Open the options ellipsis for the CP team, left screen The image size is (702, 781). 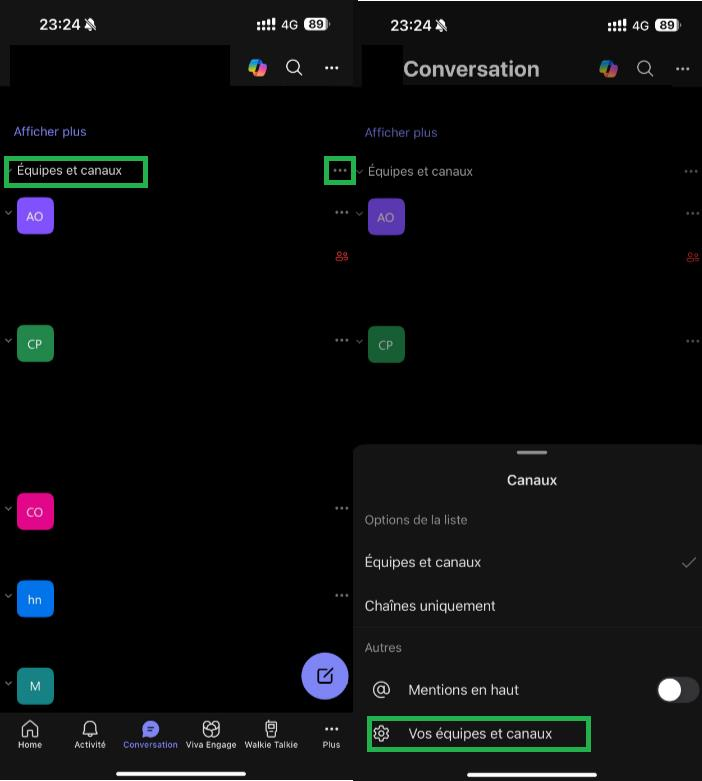(341, 340)
